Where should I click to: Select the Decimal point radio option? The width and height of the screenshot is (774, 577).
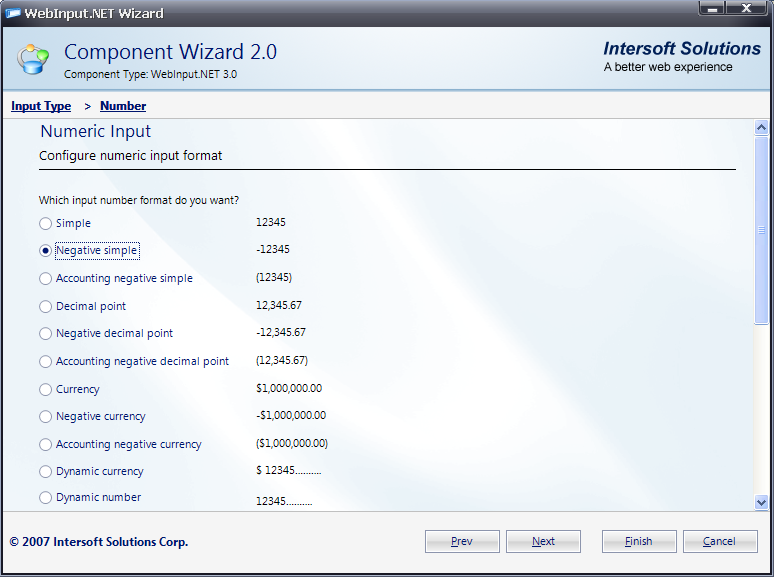coord(45,307)
